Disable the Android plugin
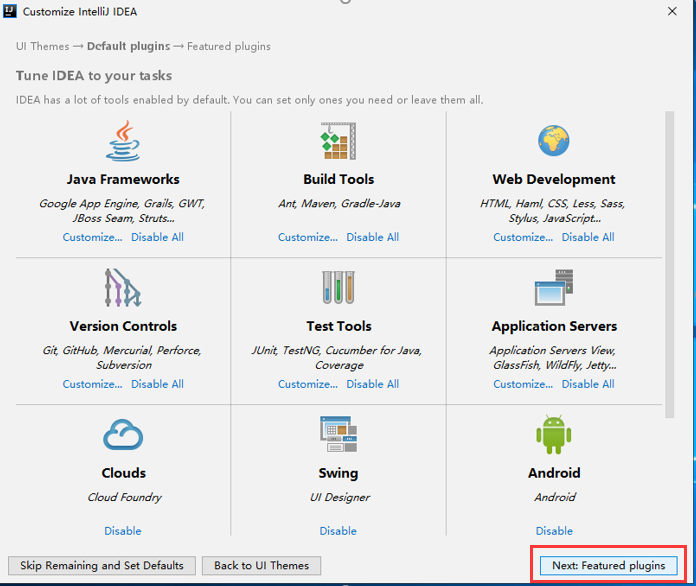This screenshot has height=586, width=696. coord(554,531)
